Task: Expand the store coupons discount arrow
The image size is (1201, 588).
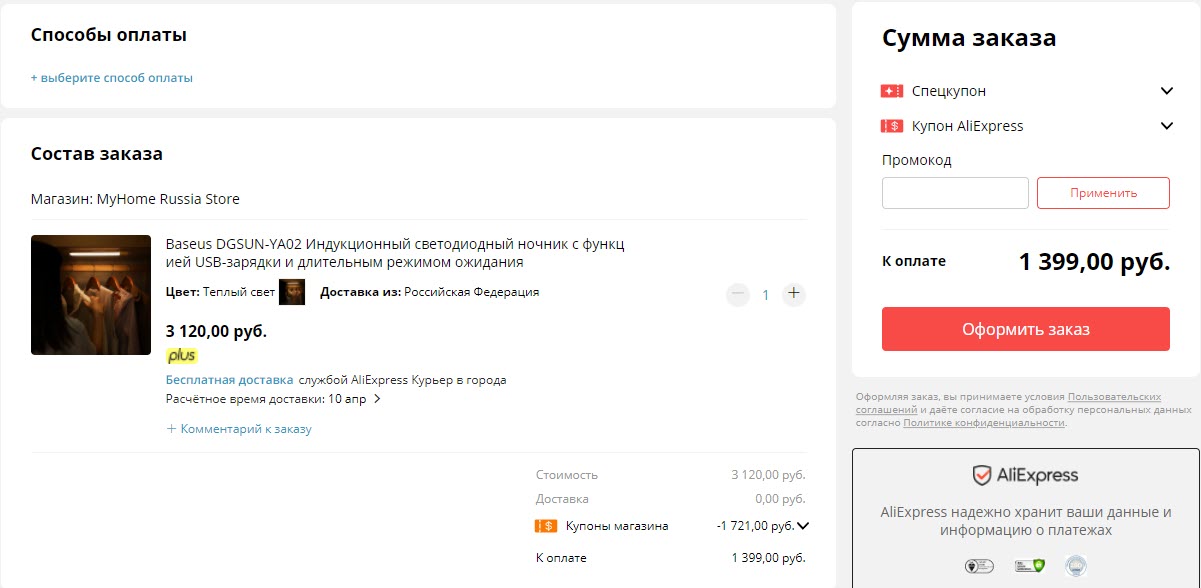Action: point(802,526)
